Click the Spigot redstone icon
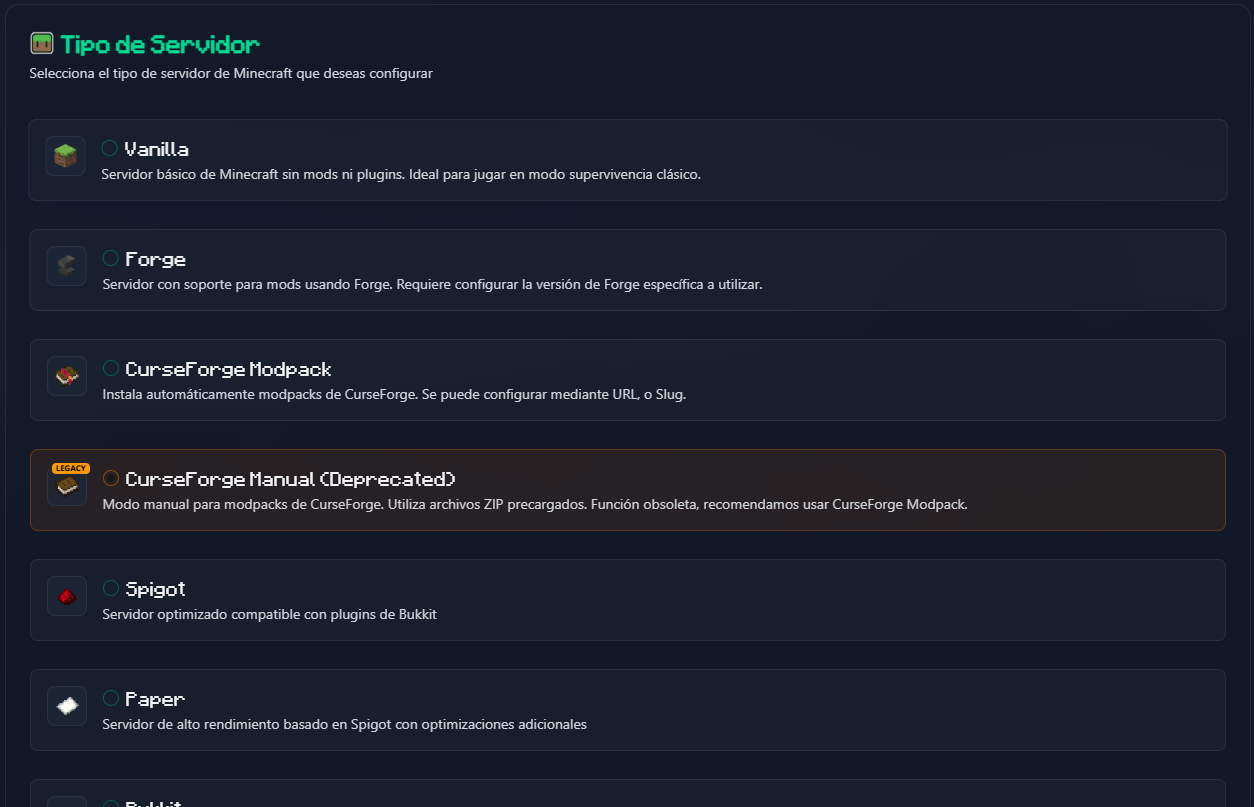Screen dimensions: 1254x807 tap(66, 597)
